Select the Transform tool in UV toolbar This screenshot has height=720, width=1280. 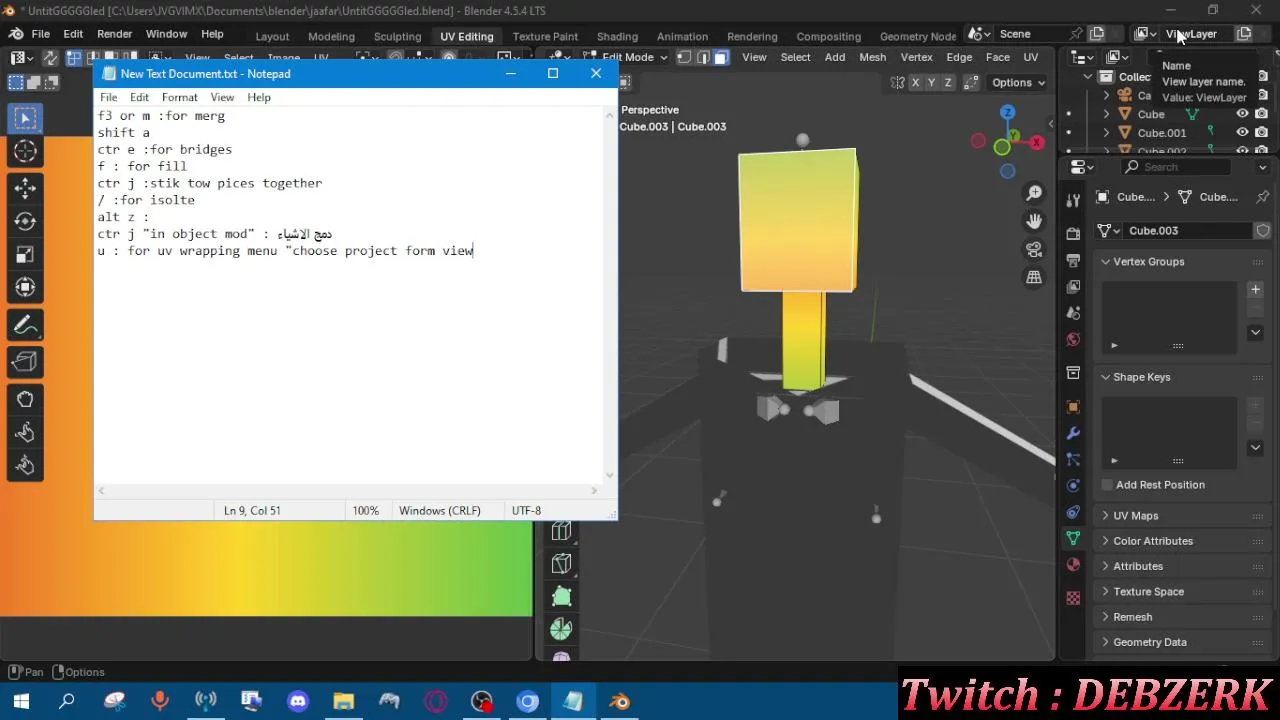pos(25,288)
